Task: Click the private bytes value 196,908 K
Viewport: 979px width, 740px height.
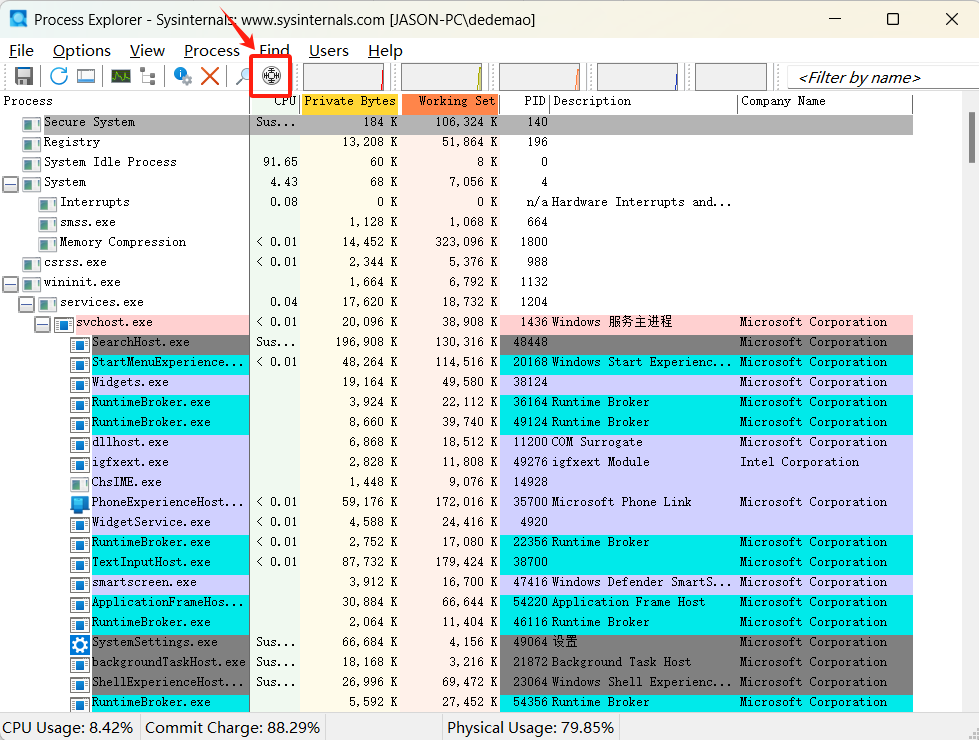Action: tap(367, 342)
